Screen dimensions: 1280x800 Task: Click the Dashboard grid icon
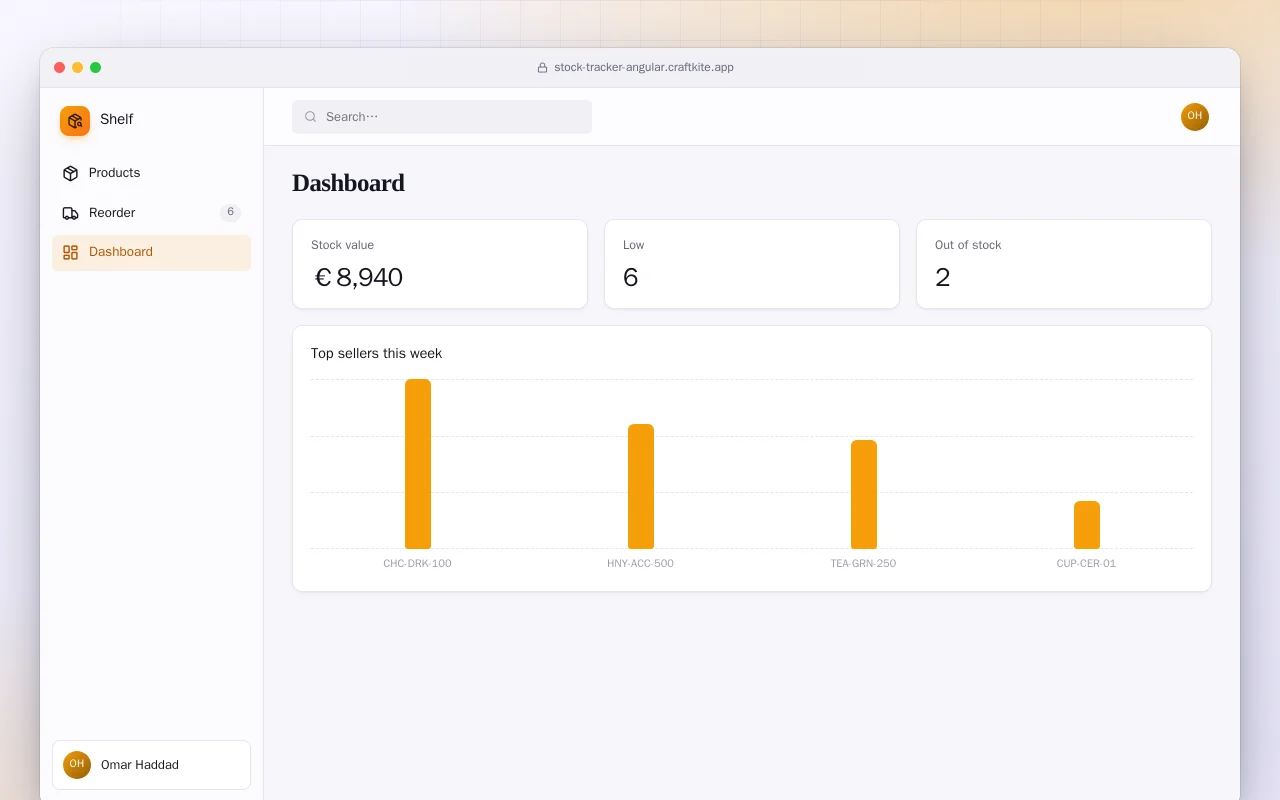click(70, 253)
